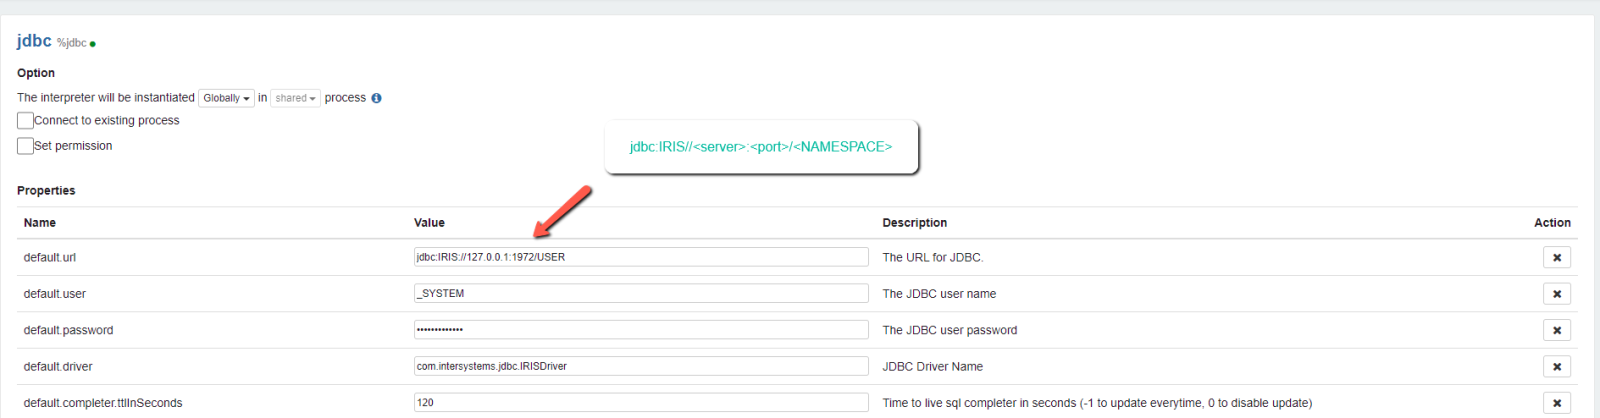Focus the default.user _SYSTEM field

pos(640,293)
